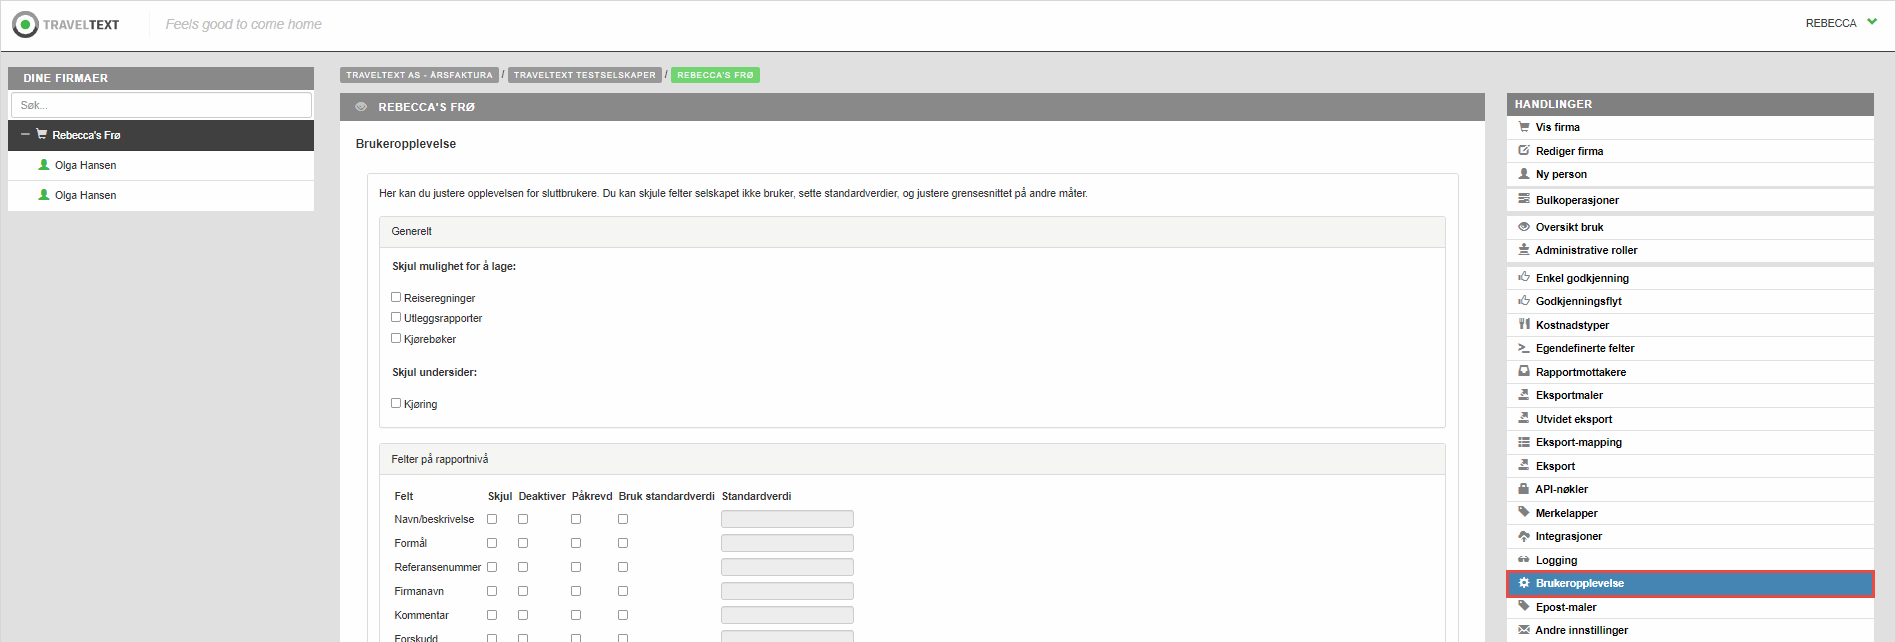Click the edit icon beside Rediger firma

coord(1524,151)
